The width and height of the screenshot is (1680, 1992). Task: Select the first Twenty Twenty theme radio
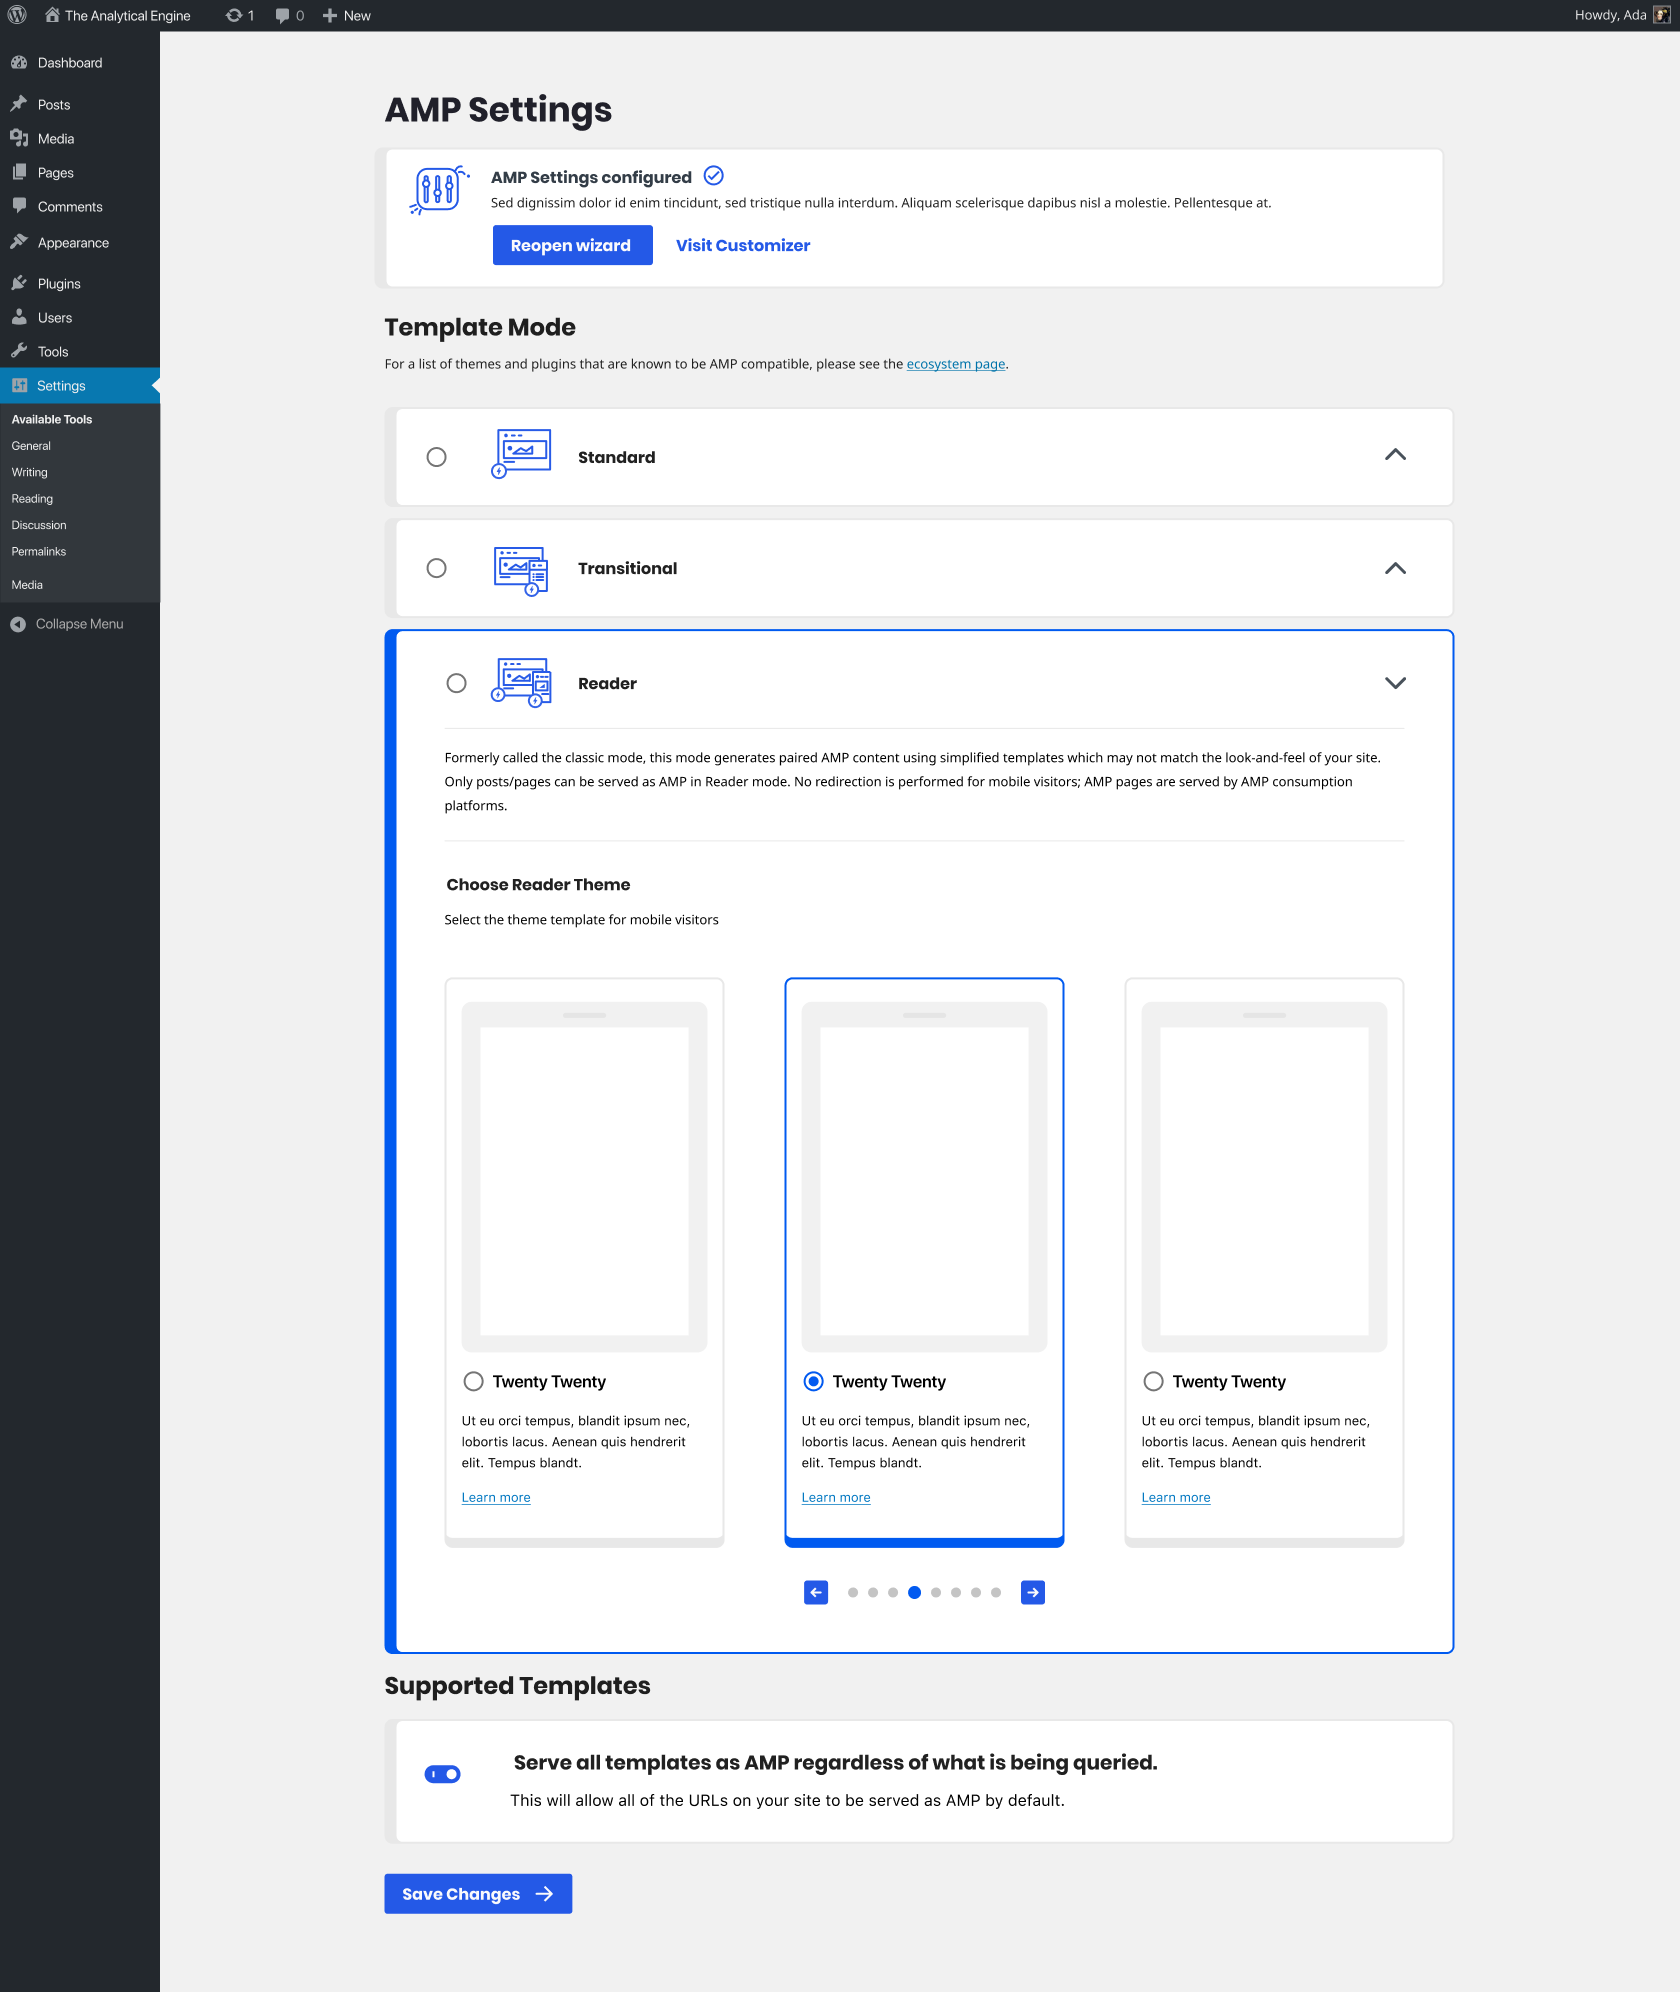tap(474, 1381)
